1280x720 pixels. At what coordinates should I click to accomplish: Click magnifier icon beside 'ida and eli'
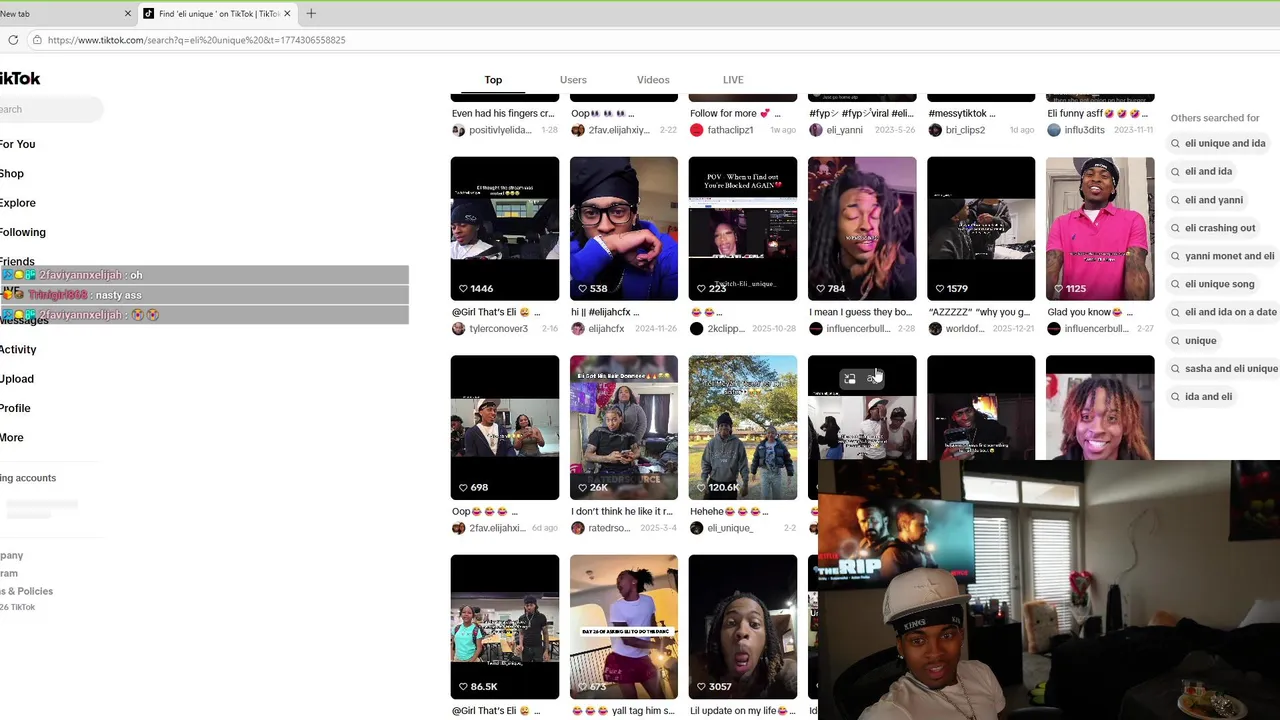click(x=1176, y=397)
